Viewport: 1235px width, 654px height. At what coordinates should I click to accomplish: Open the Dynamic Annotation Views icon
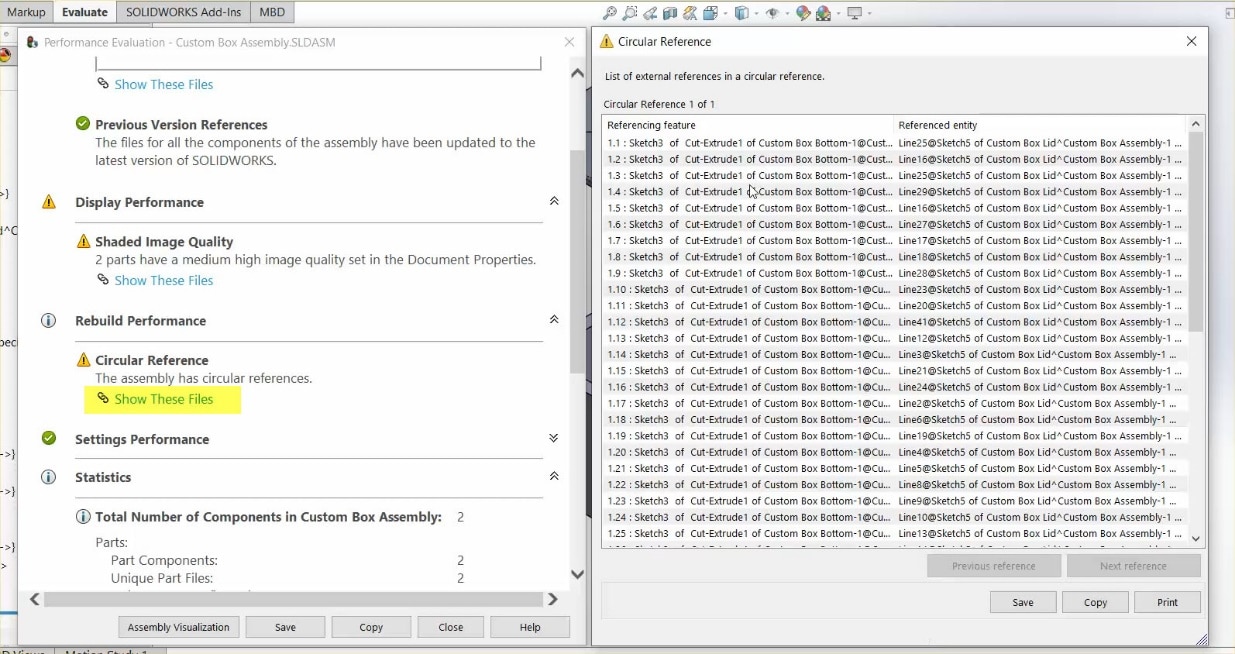point(690,13)
